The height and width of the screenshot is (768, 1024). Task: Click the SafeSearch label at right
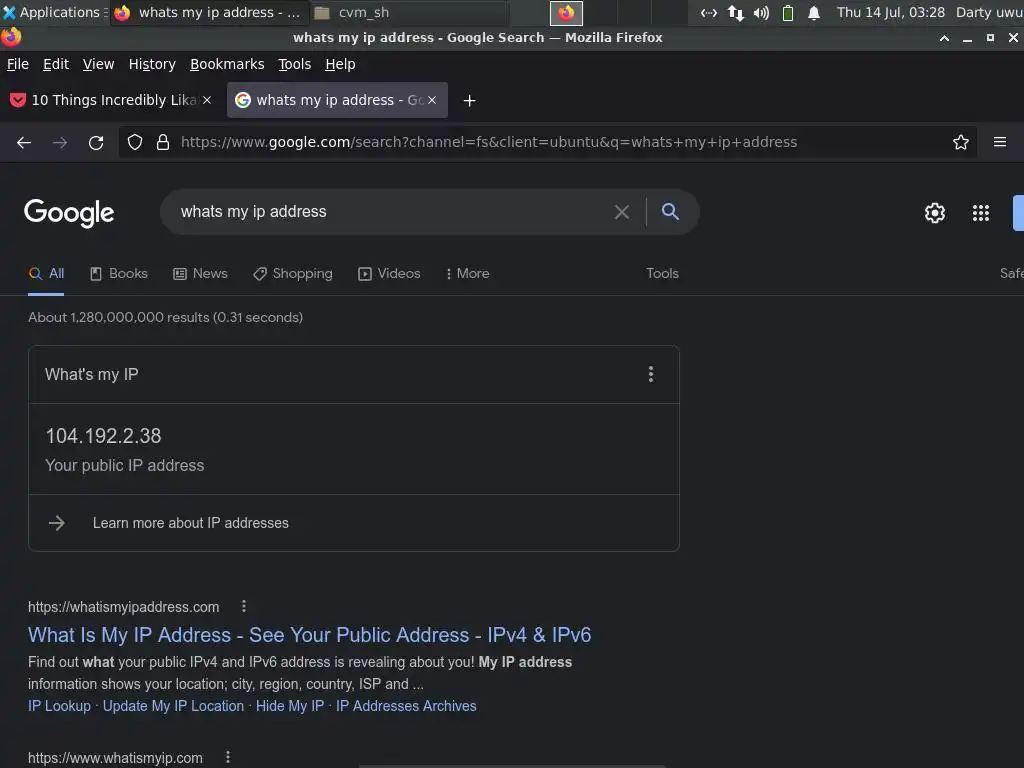tap(1012, 274)
